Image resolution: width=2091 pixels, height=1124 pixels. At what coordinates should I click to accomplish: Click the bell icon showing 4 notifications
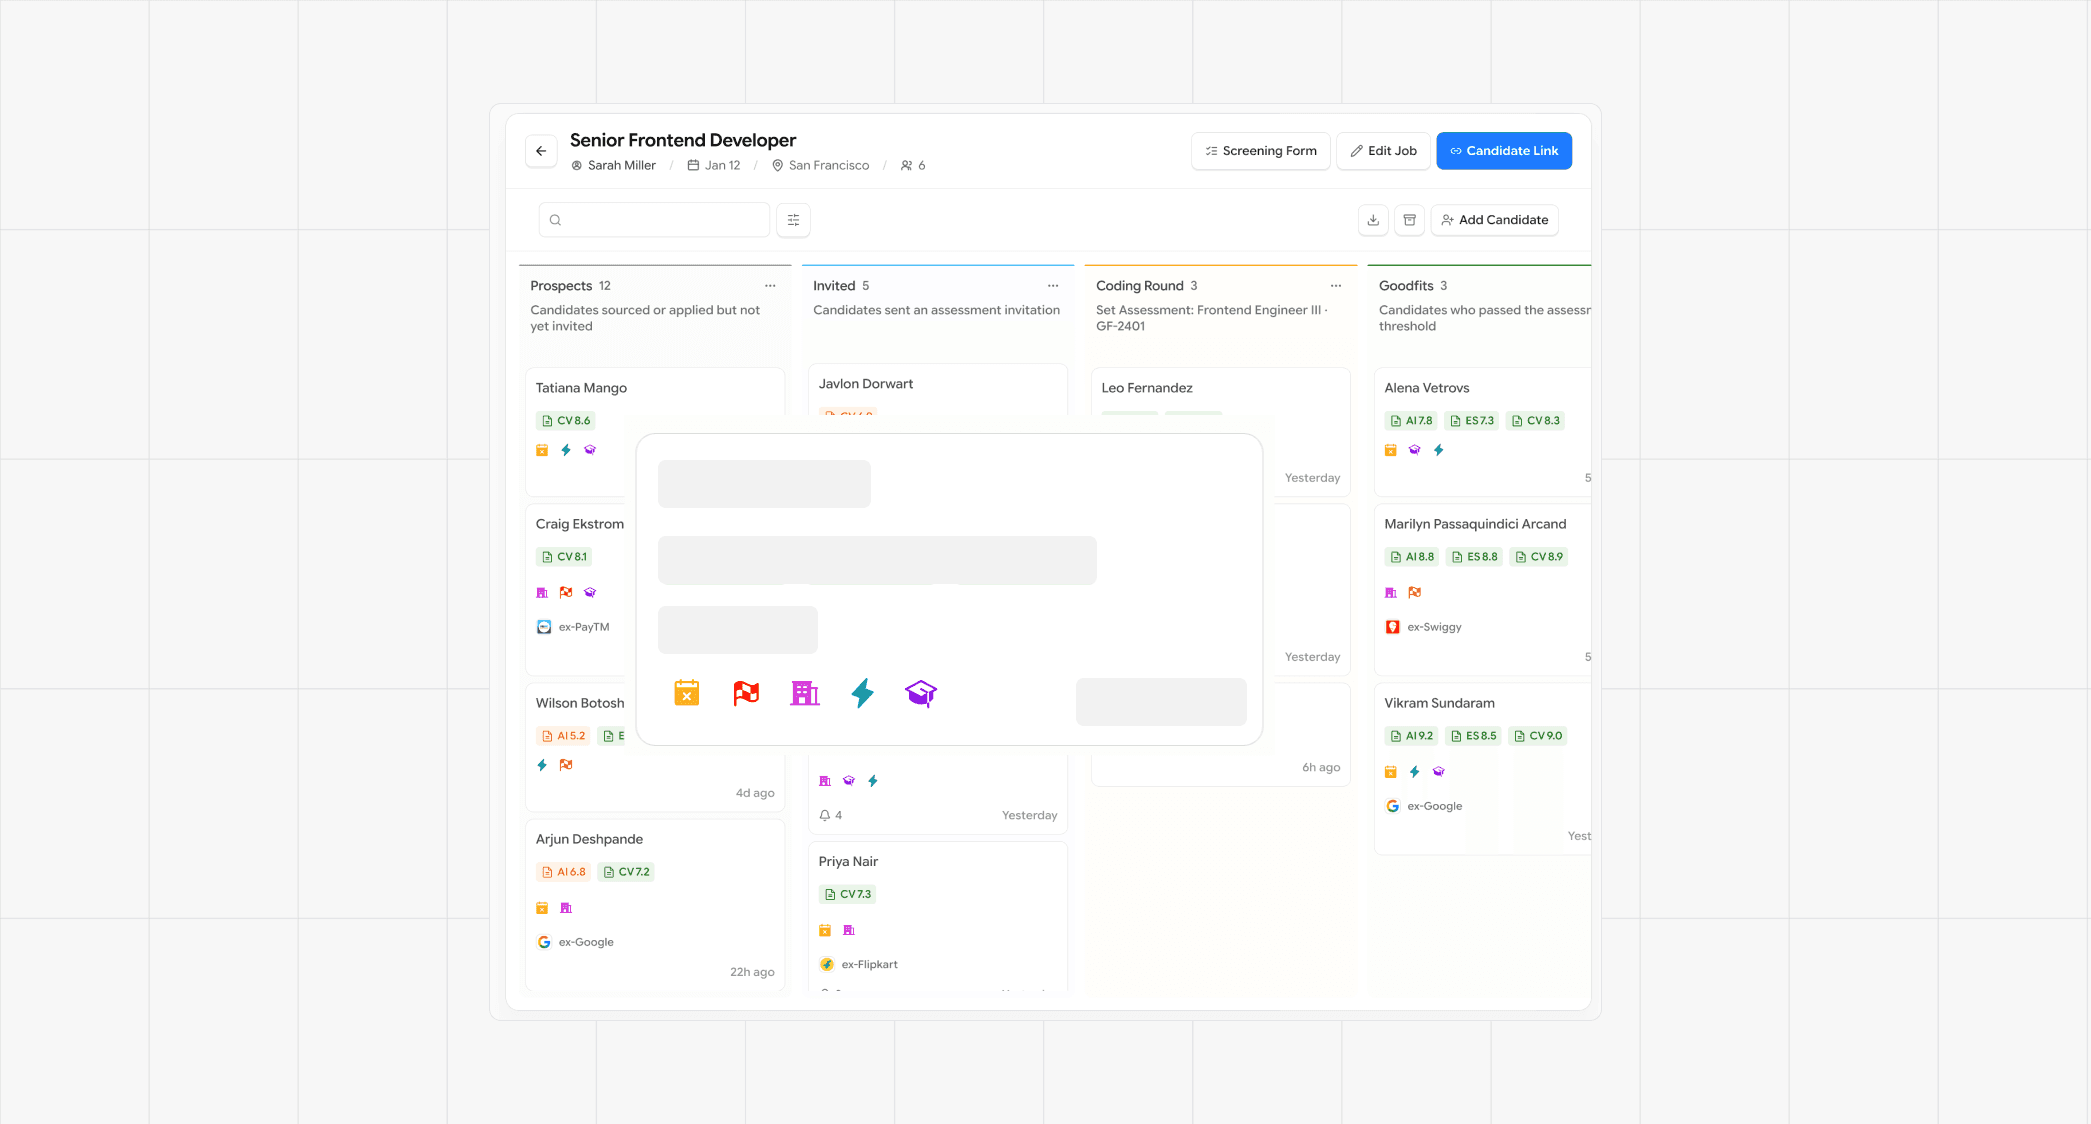click(824, 815)
